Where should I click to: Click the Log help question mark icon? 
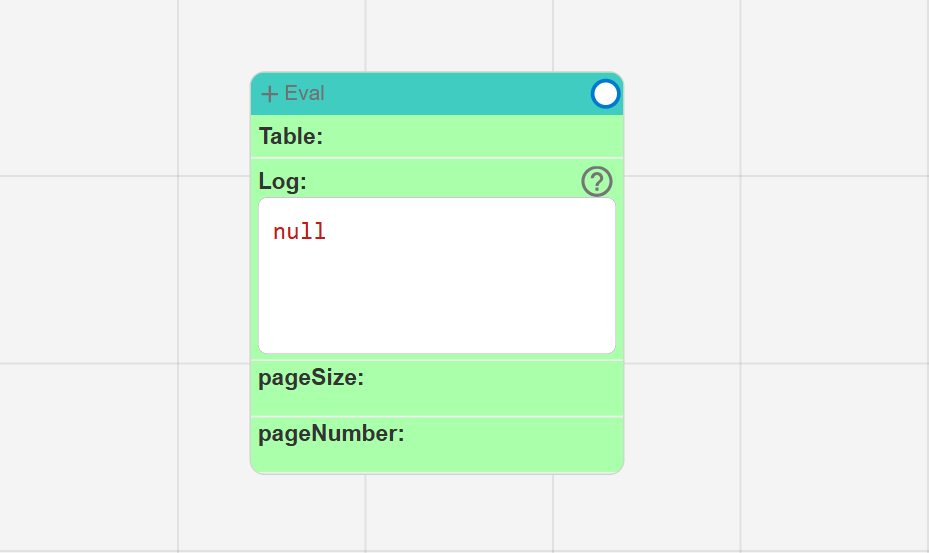(x=597, y=181)
